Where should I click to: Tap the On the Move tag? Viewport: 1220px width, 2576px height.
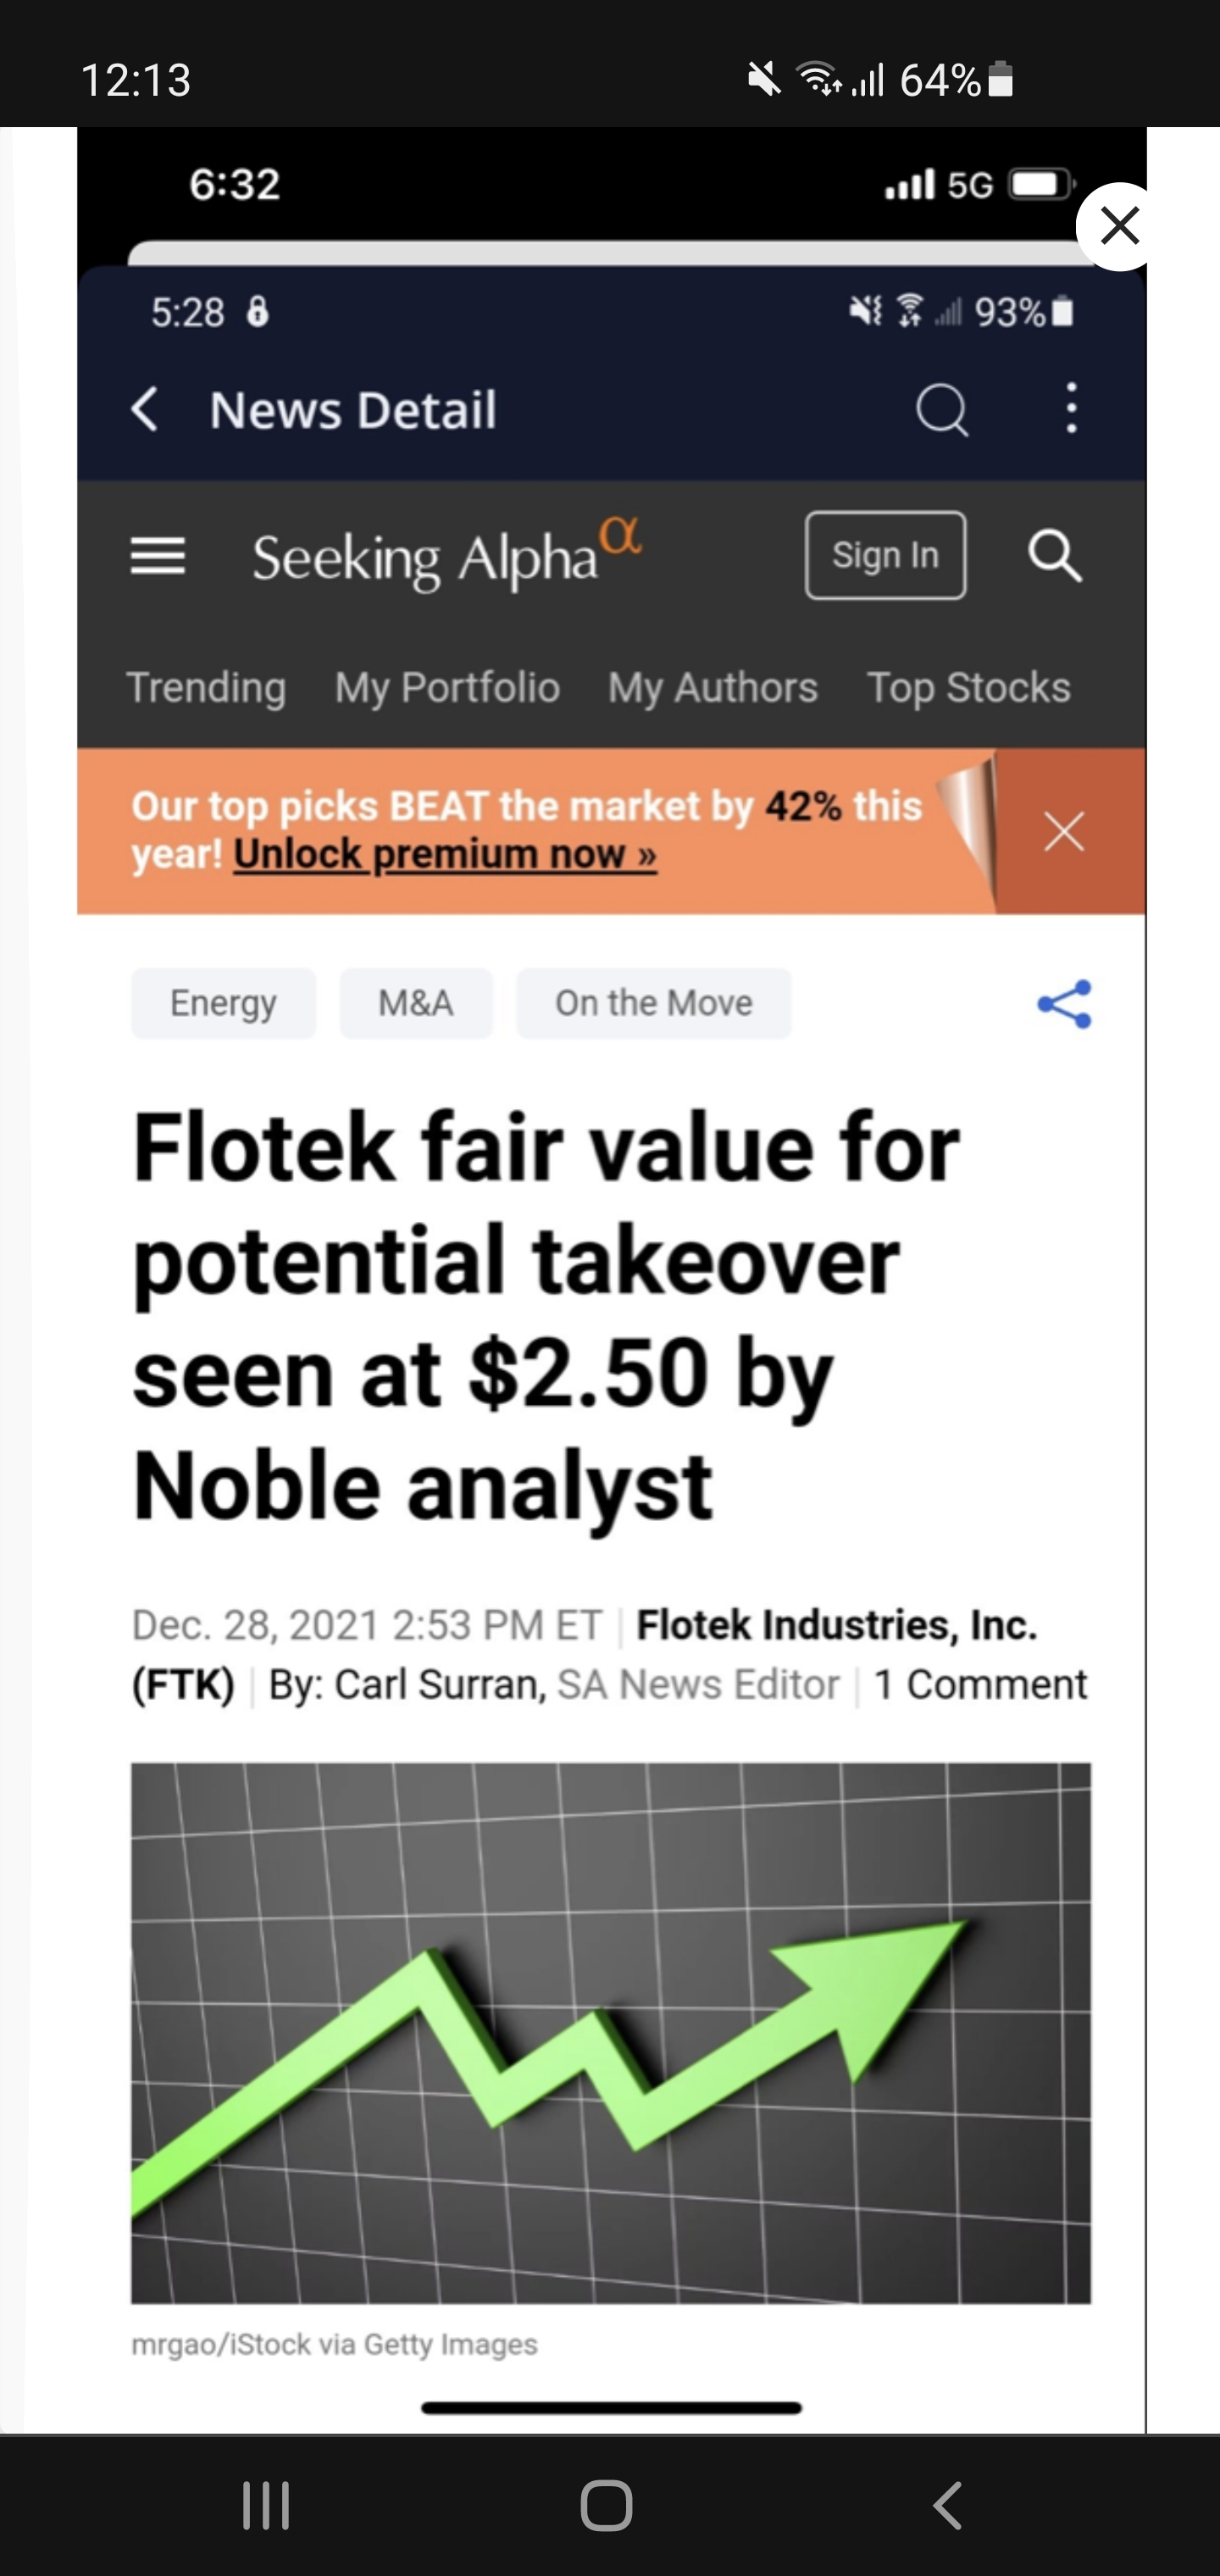click(x=654, y=1003)
